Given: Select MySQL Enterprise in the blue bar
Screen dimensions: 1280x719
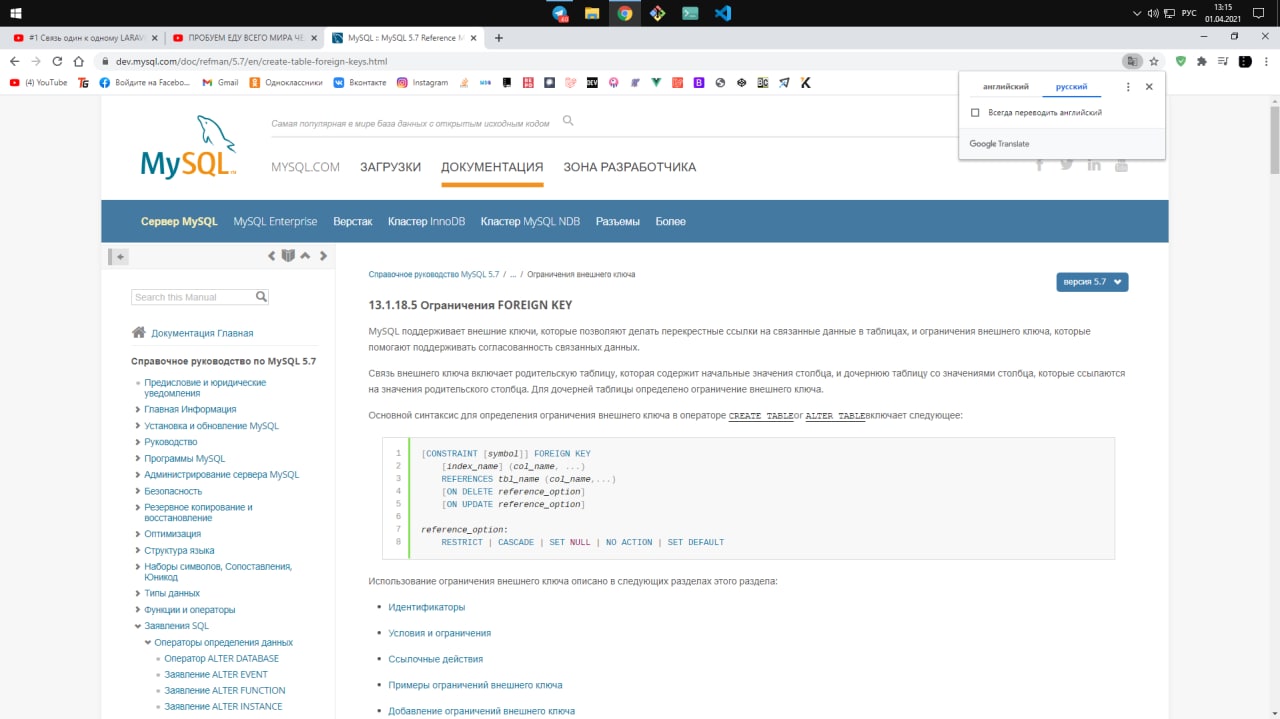Looking at the screenshot, I should click(x=275, y=221).
